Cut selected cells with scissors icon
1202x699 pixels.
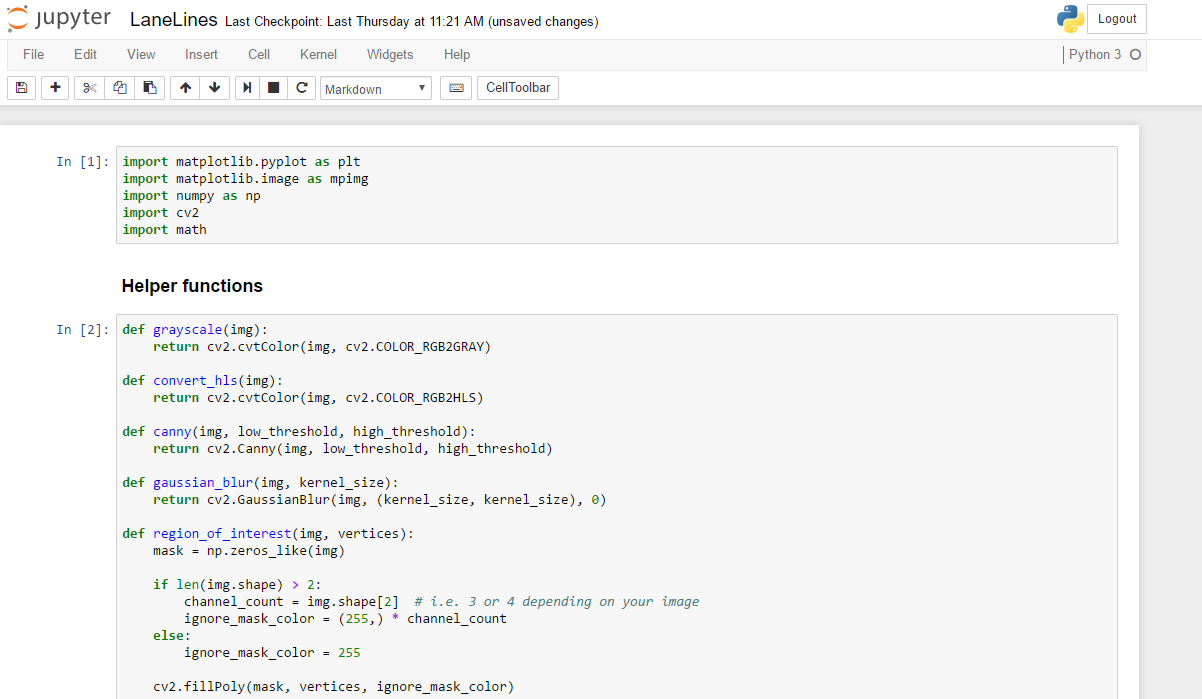(89, 88)
